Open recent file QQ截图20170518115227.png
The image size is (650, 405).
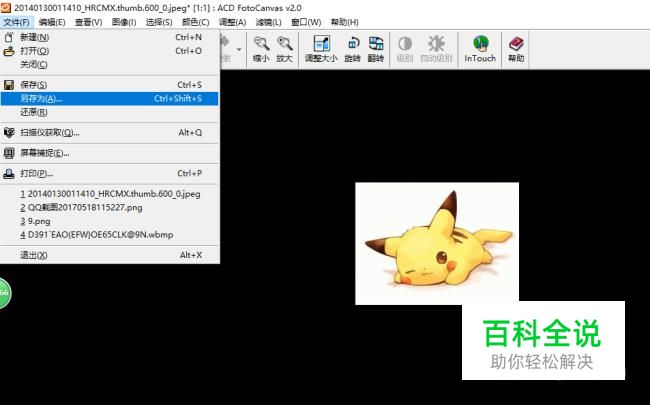tap(109, 208)
